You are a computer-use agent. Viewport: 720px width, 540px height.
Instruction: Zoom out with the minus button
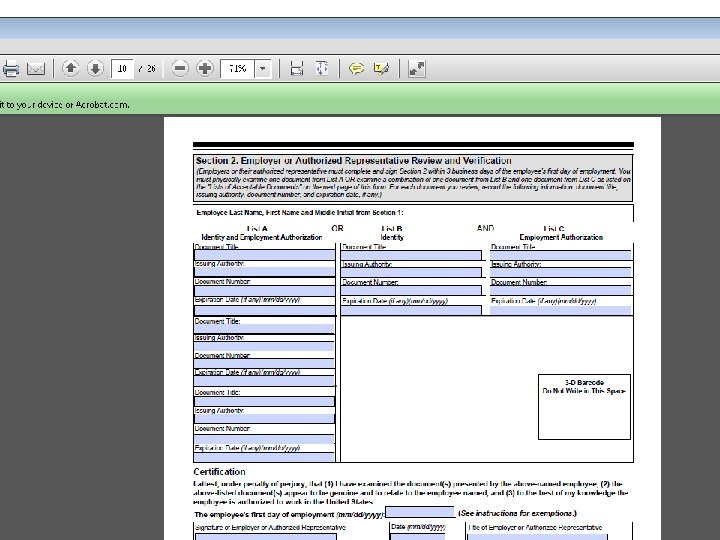click(x=180, y=68)
